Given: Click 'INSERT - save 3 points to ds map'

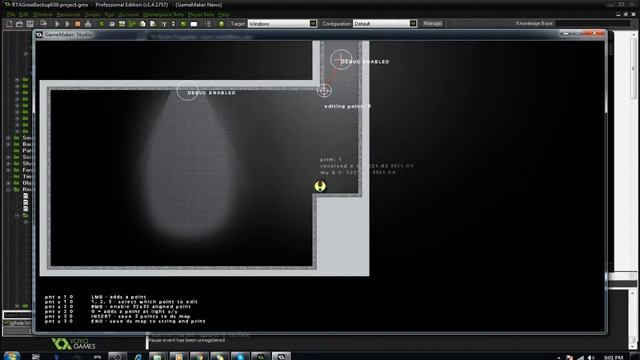Looking at the screenshot, I should click(141, 316).
